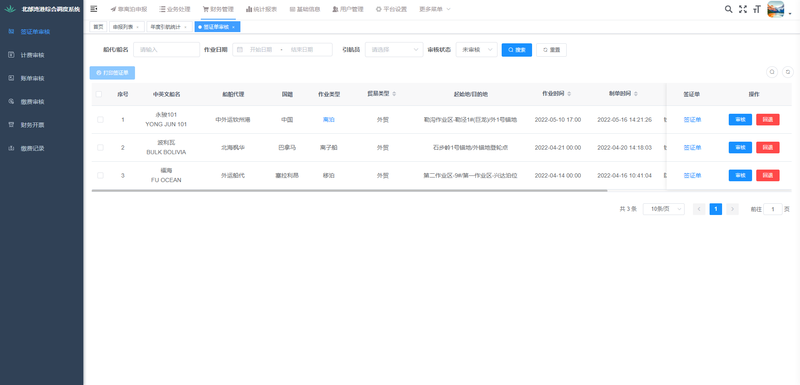800x385 pixels.
Task: Click 审核 button for YONG JUN 101
Action: [x=740, y=119]
